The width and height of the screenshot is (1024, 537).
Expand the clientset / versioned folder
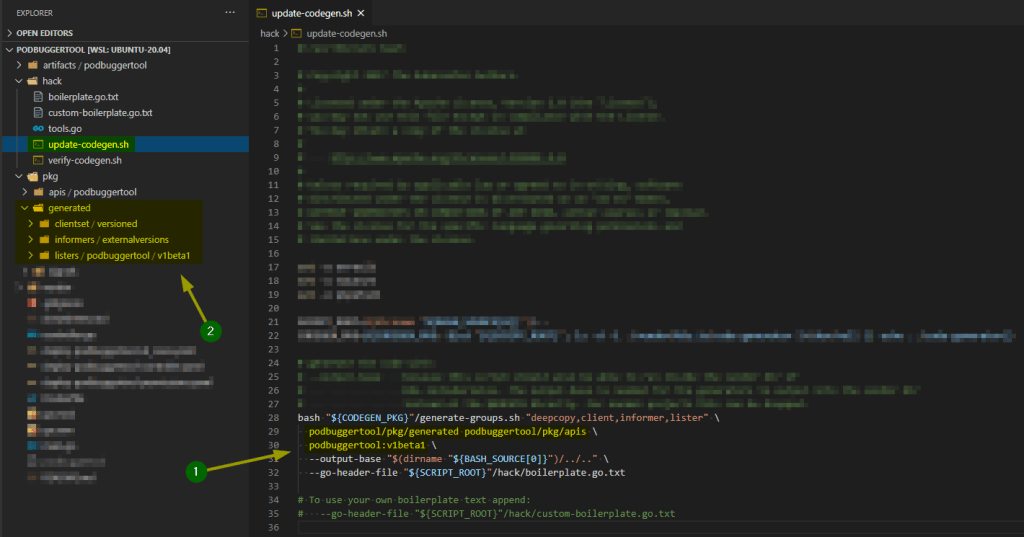tap(31, 224)
